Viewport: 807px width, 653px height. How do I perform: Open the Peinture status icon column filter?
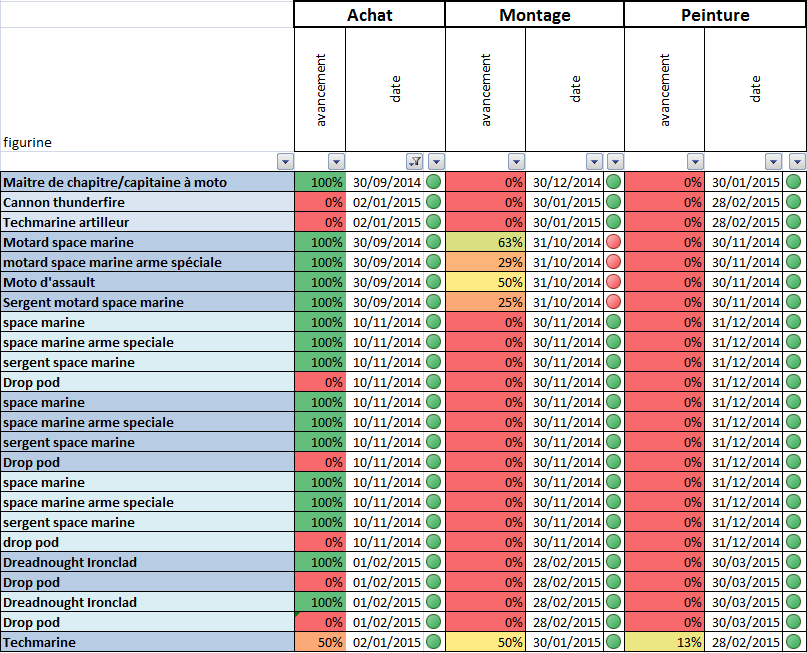[797, 162]
